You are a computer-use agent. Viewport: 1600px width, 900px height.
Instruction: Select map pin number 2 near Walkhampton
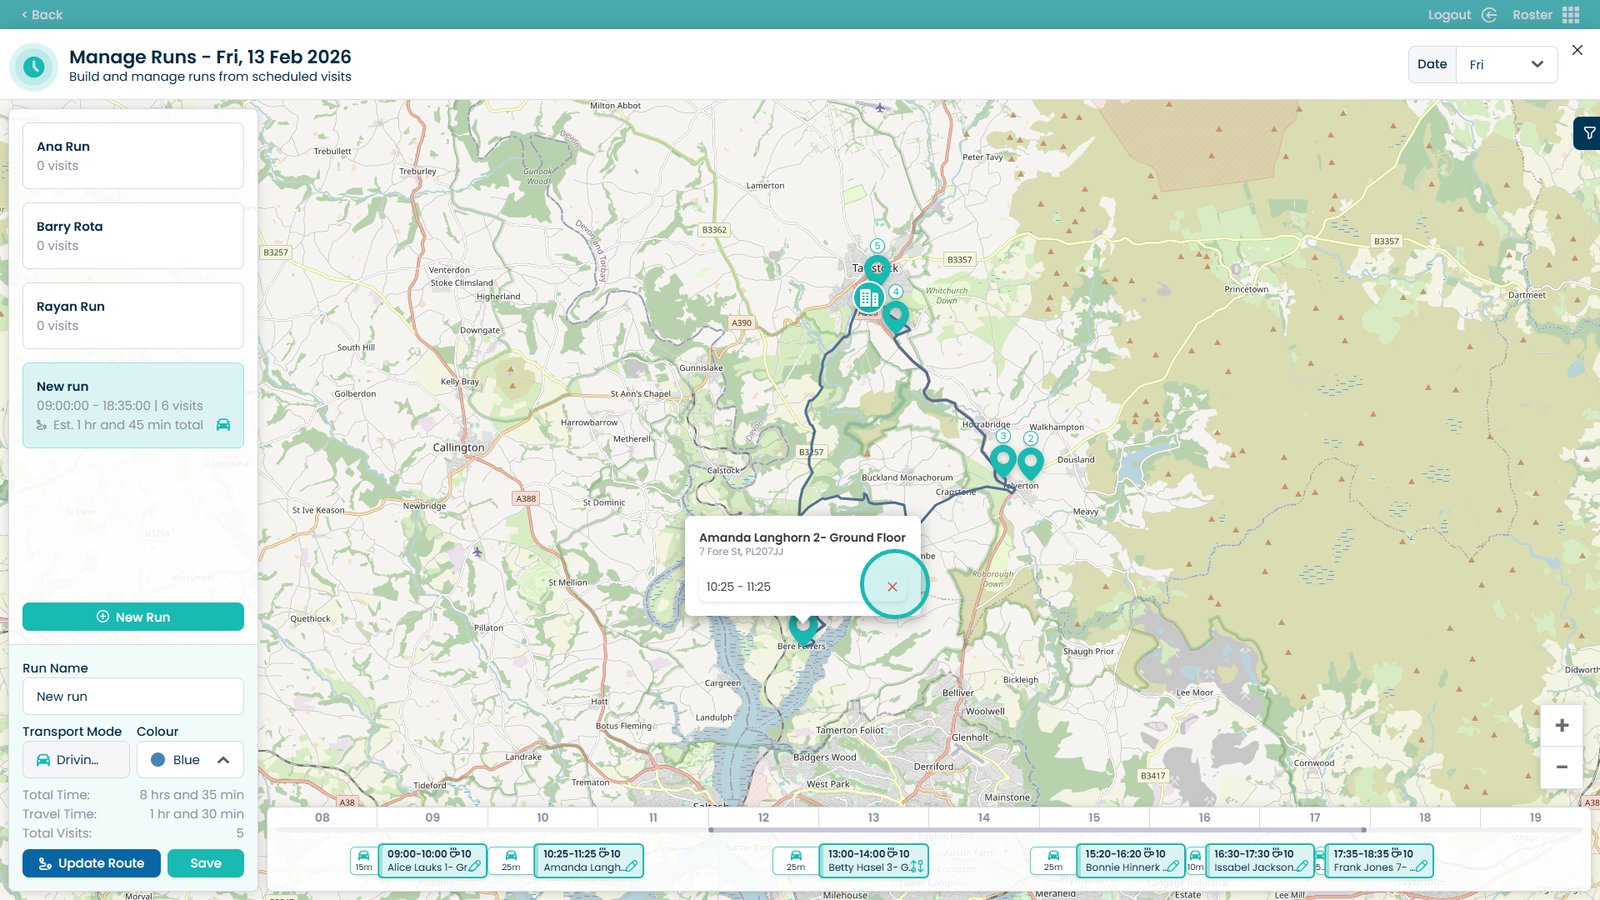point(1030,462)
